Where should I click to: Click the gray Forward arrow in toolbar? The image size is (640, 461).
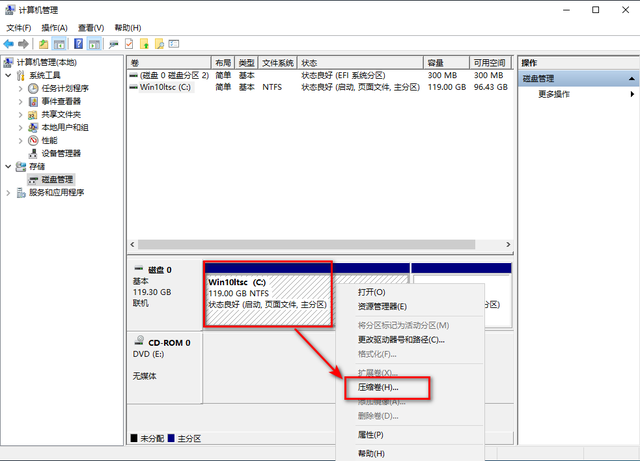[23, 44]
